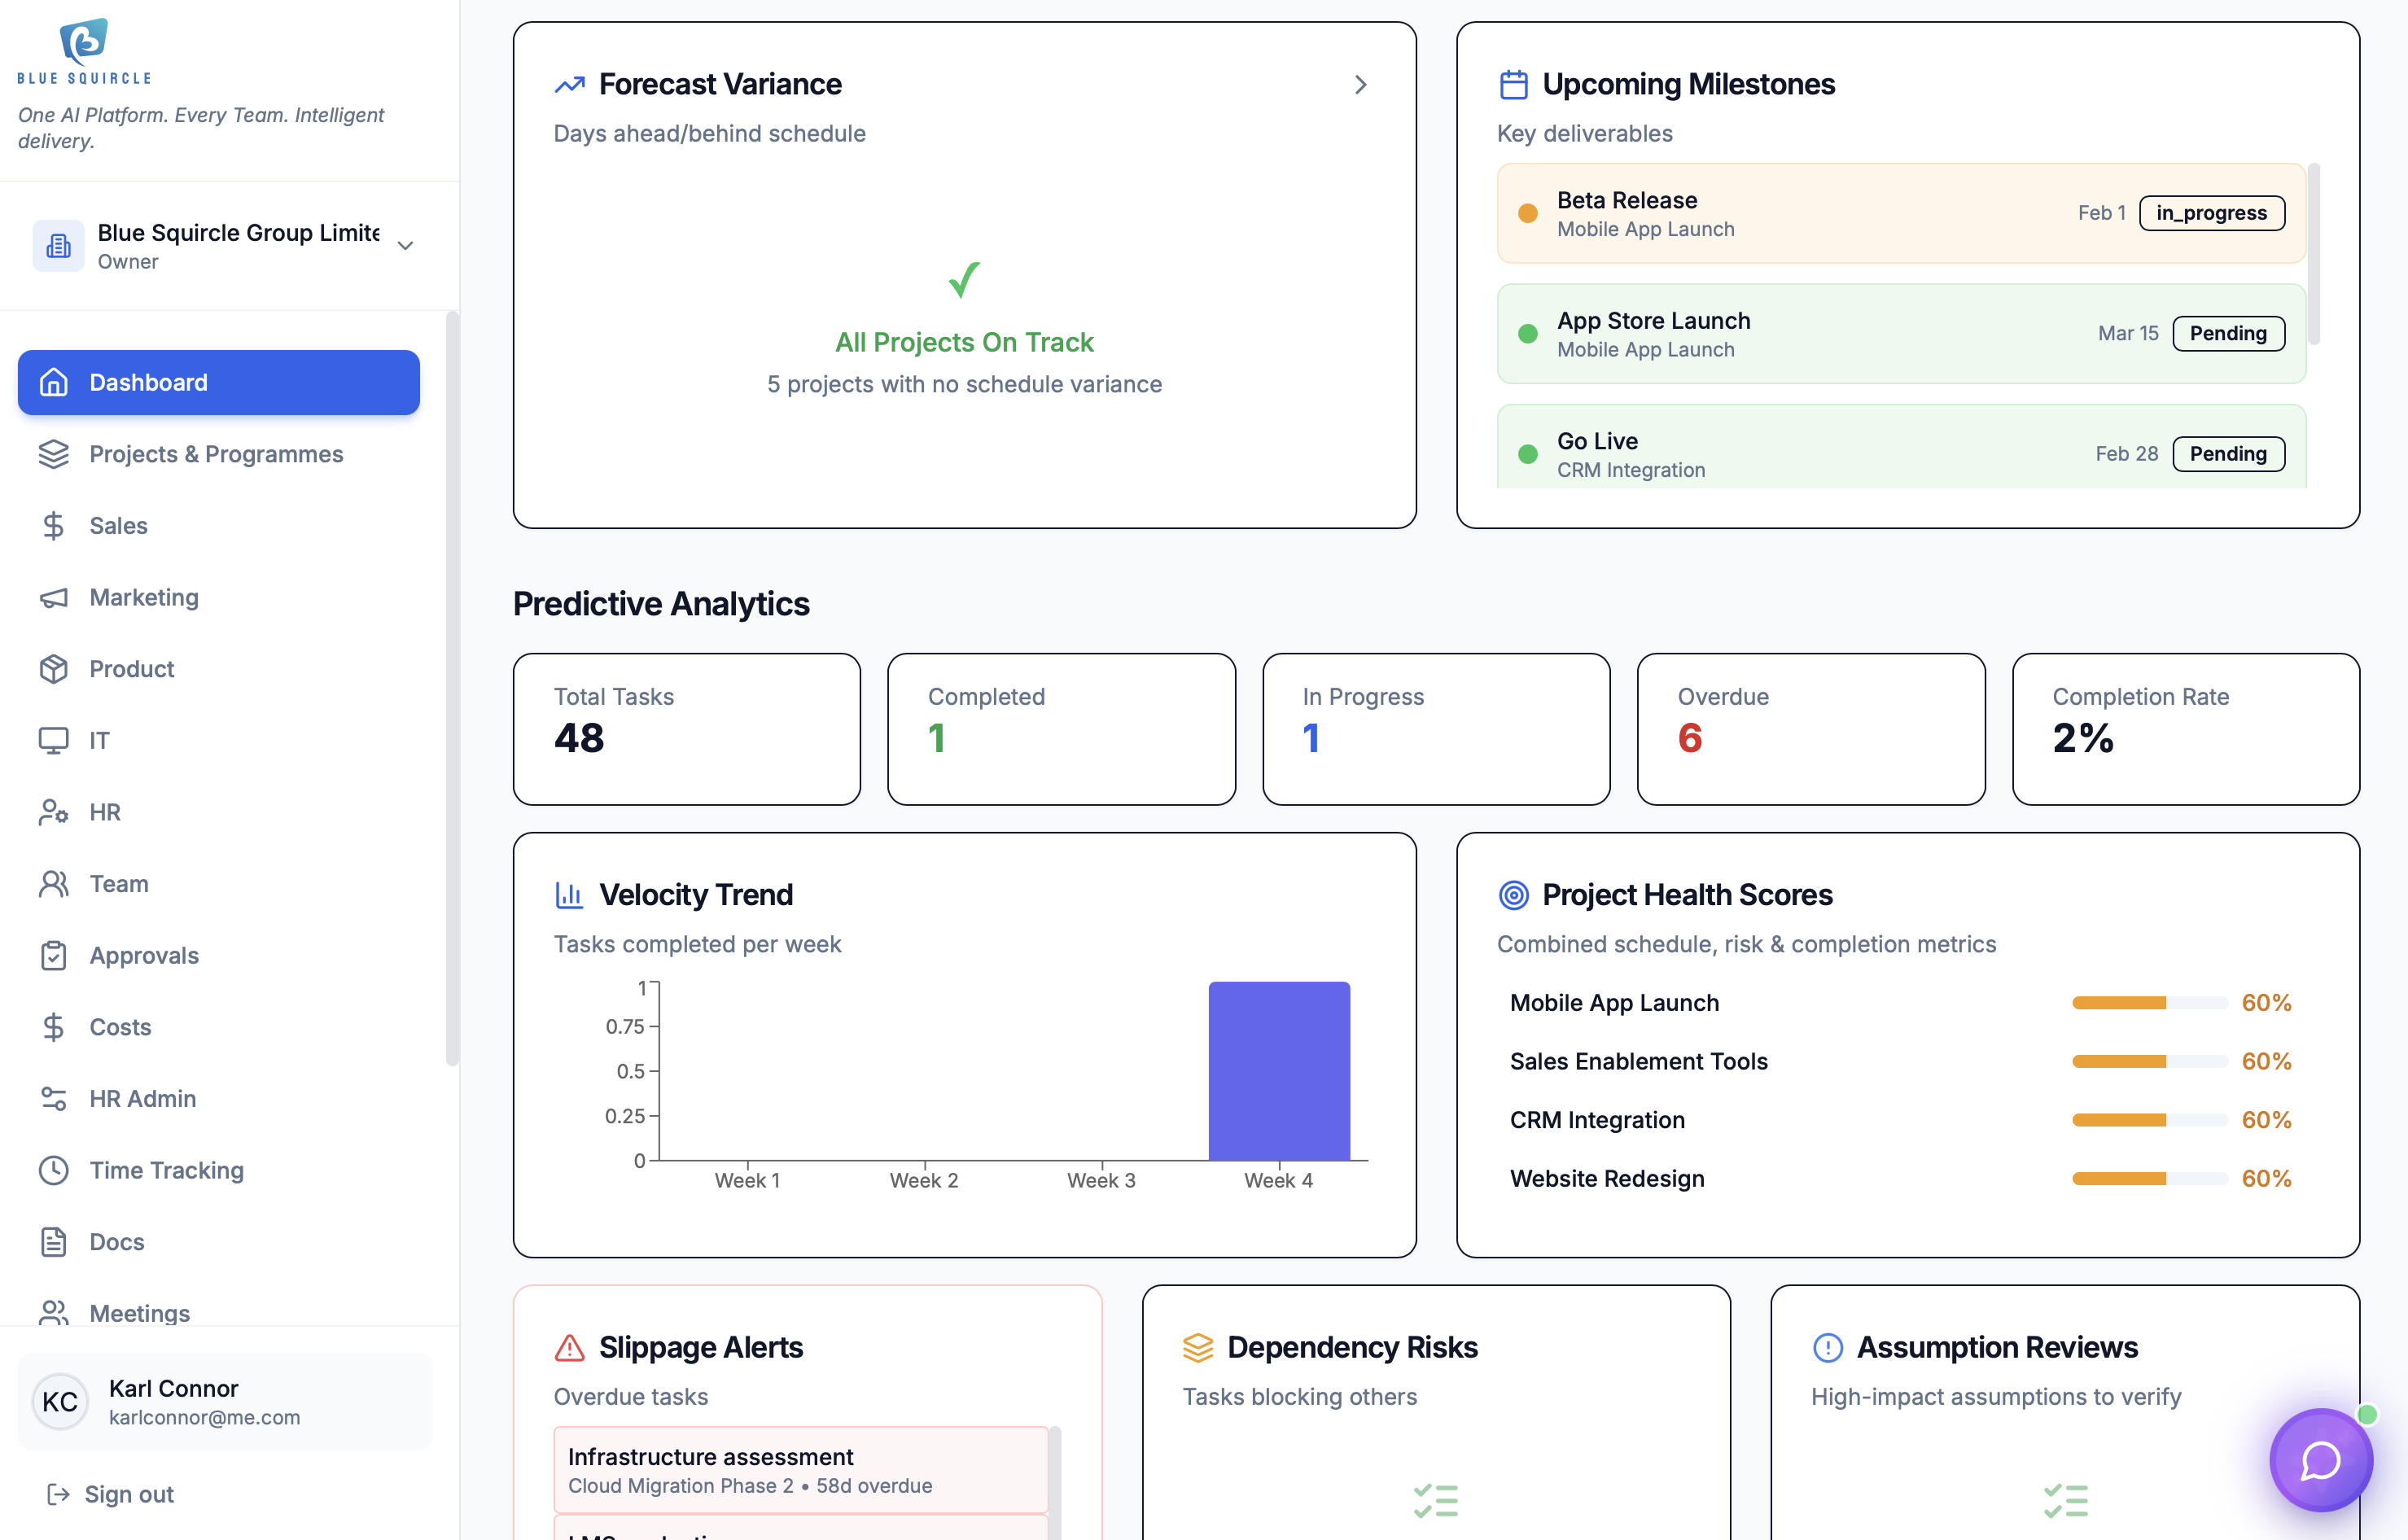Click the Time Tracking clock icon

[x=54, y=1170]
